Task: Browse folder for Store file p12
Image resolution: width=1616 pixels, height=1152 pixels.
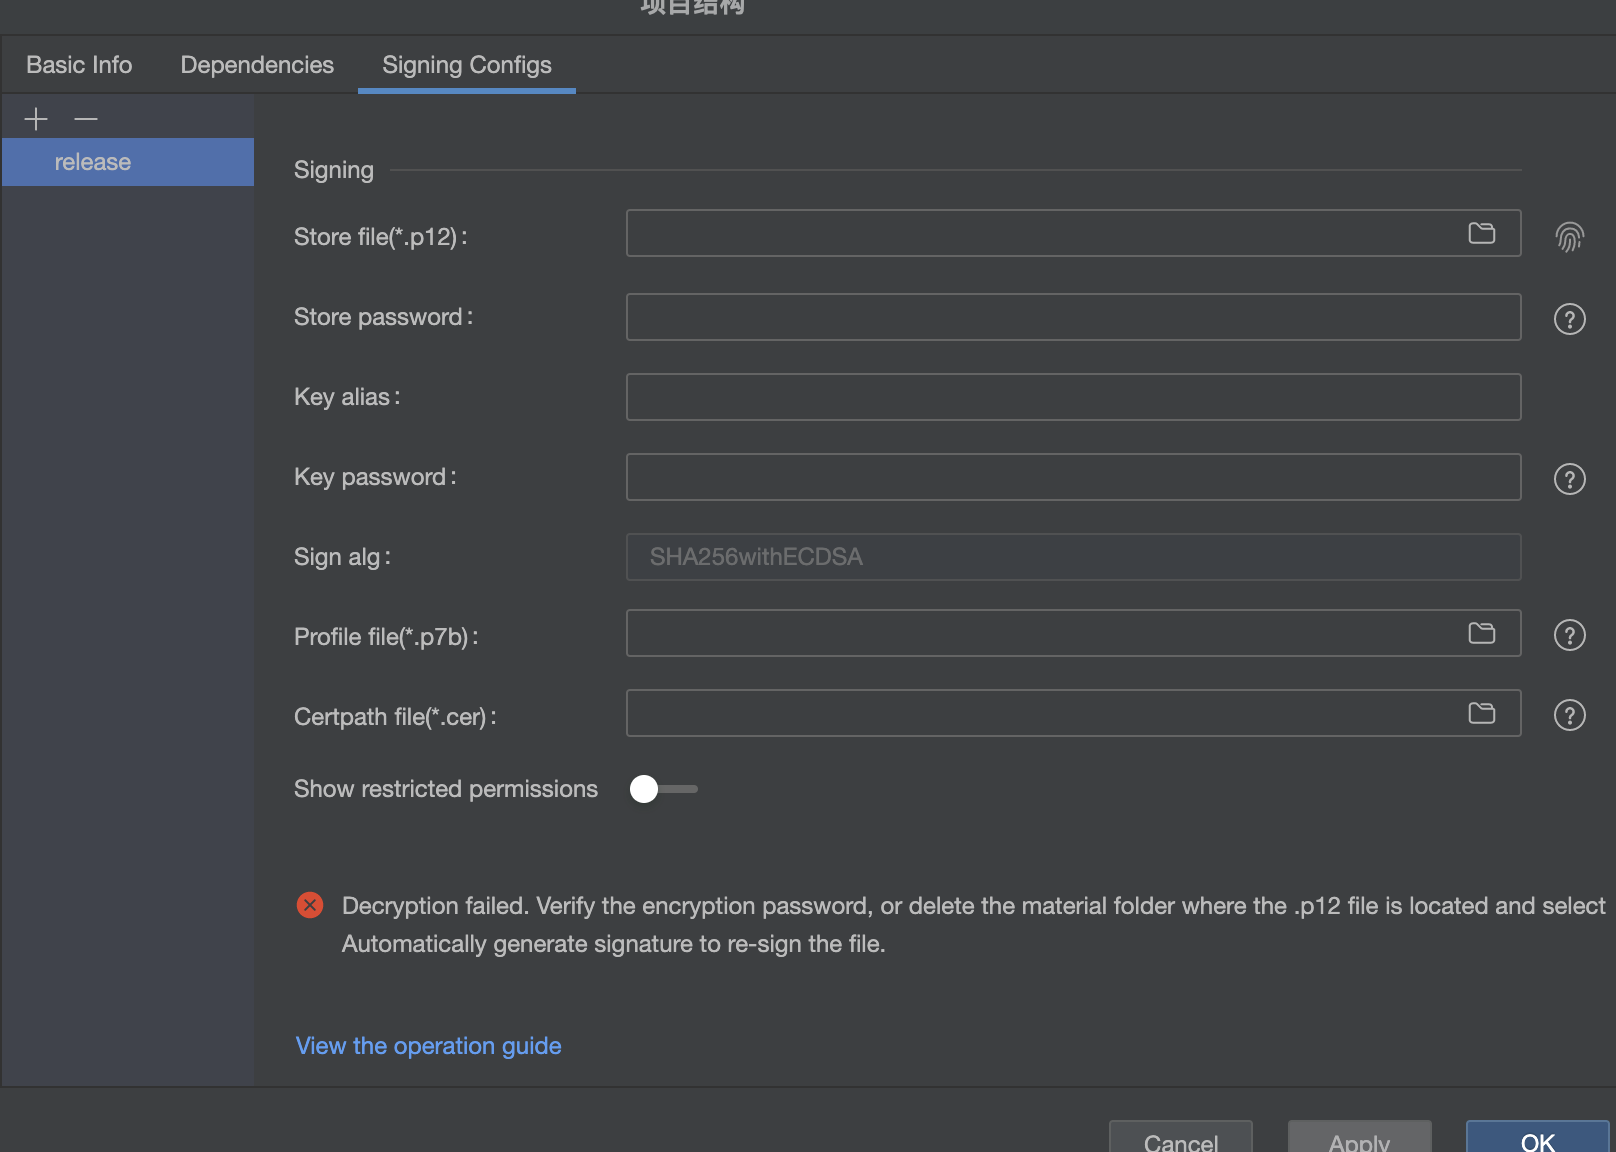Action: pyautogui.click(x=1481, y=233)
